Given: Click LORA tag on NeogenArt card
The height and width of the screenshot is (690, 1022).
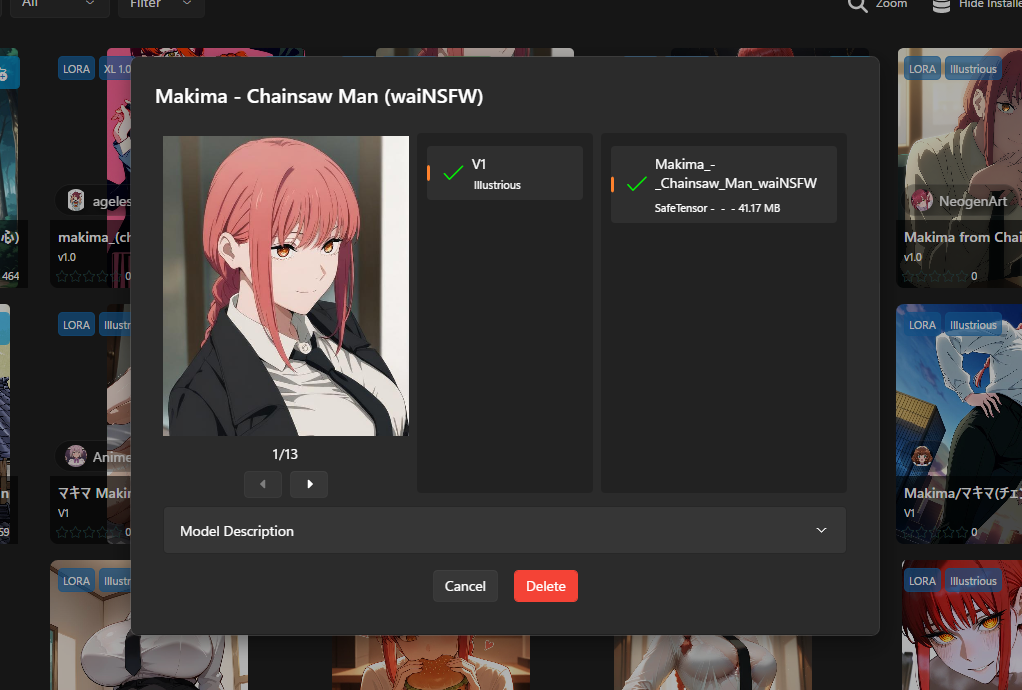Looking at the screenshot, I should (922, 69).
